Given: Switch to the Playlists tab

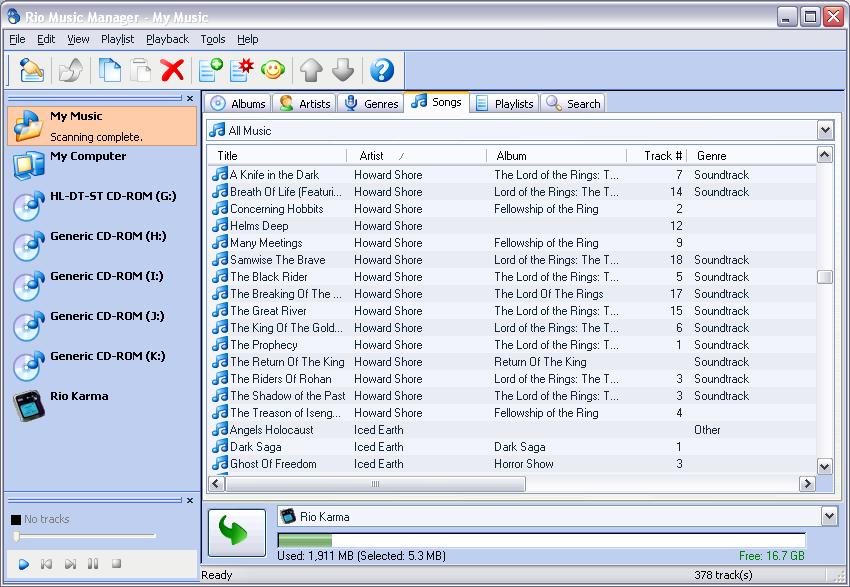Looking at the screenshot, I should coord(504,104).
